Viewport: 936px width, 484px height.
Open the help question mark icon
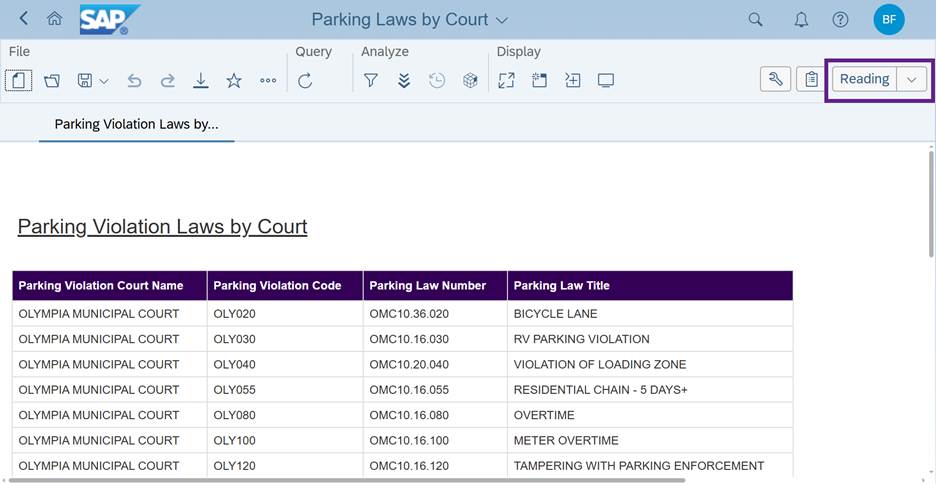coord(840,20)
